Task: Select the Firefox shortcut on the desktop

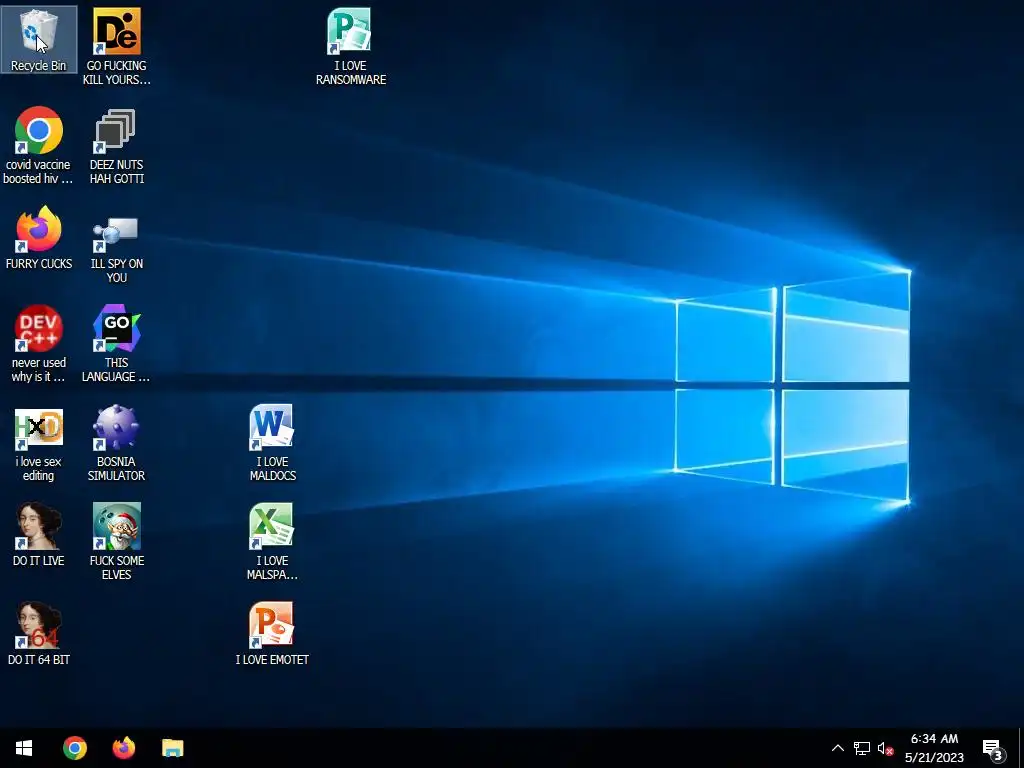Action: click(x=39, y=238)
